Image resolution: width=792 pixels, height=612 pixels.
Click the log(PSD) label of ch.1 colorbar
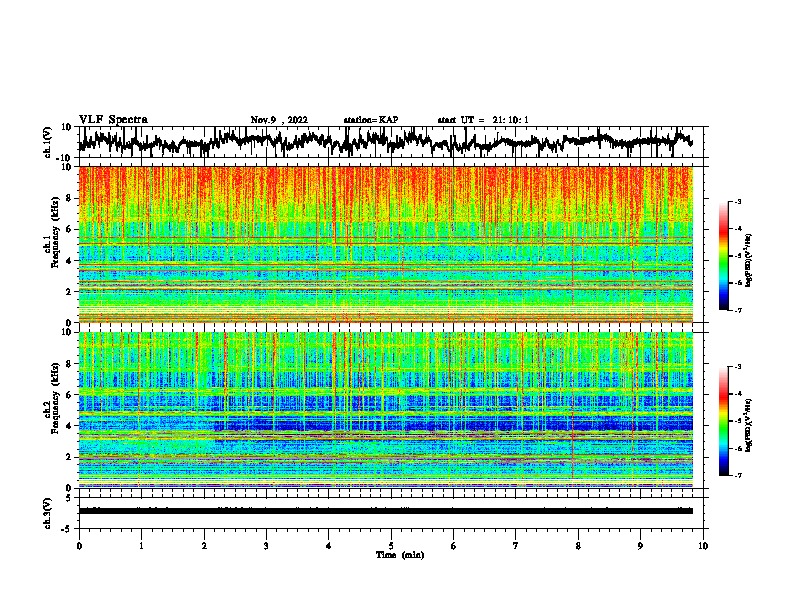748,260
